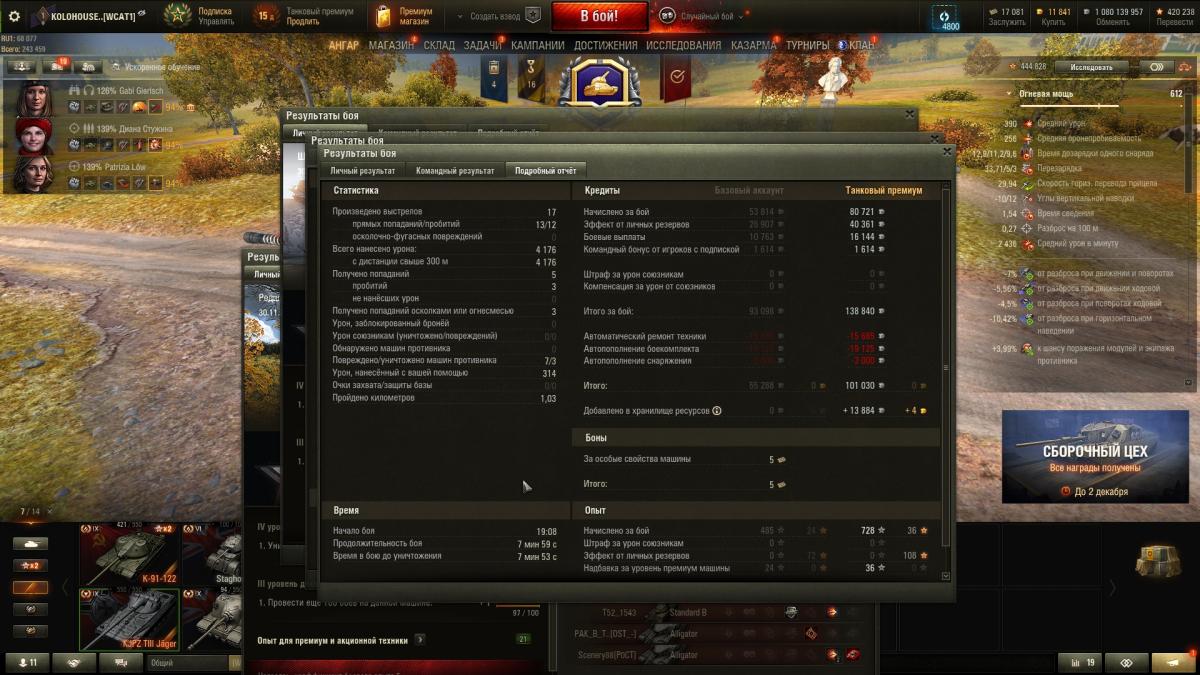Open crew member Диана Стужина
The height and width of the screenshot is (675, 1200).
click(x=100, y=137)
